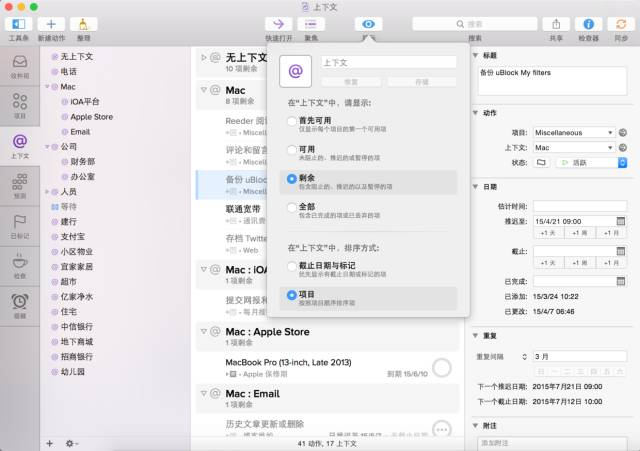This screenshot has height=451, width=640.
Task: Toggle the View eye icon
Action: 368,24
